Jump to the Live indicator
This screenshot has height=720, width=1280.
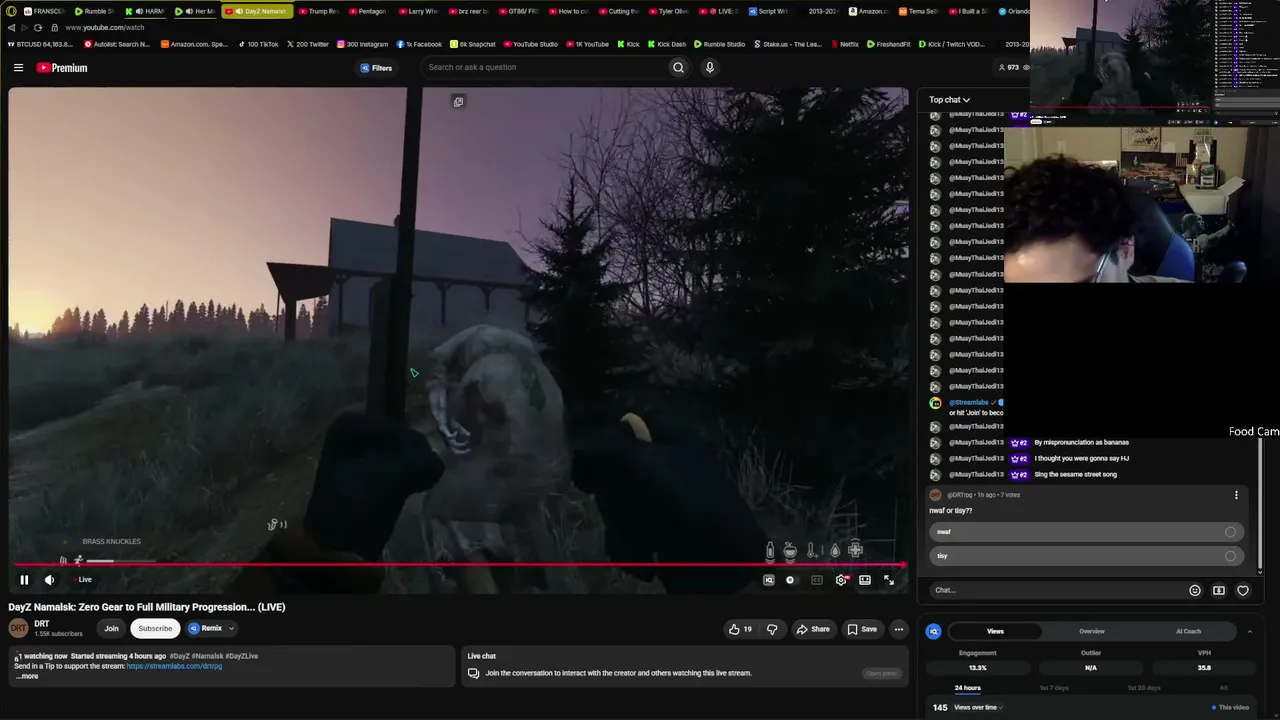pyautogui.click(x=81, y=580)
